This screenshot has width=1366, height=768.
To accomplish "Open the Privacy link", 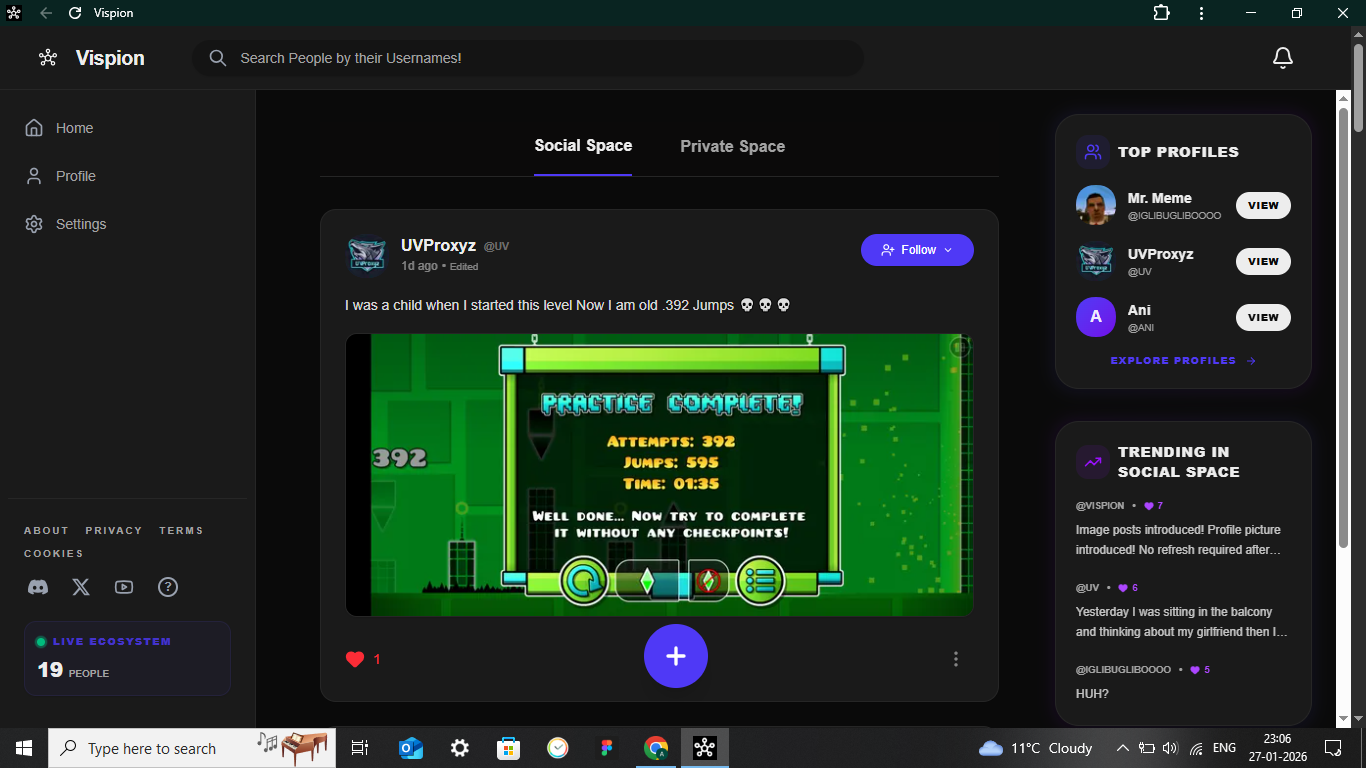I will (113, 530).
